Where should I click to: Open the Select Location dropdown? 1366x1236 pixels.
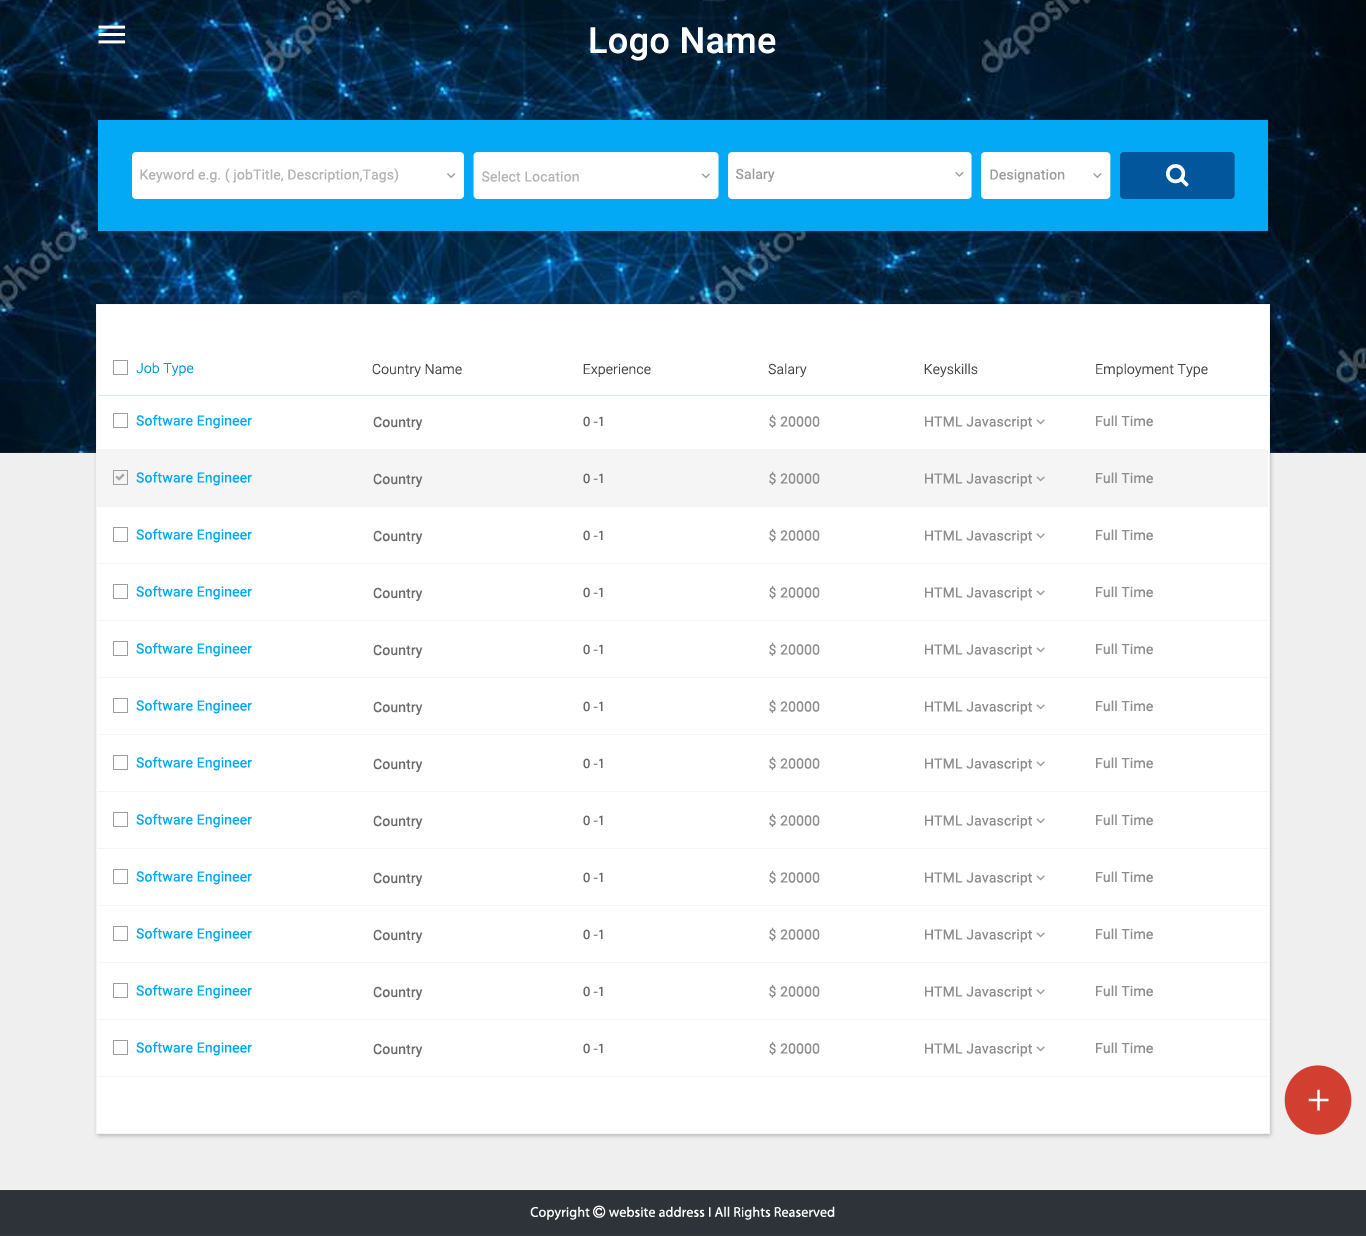click(596, 175)
